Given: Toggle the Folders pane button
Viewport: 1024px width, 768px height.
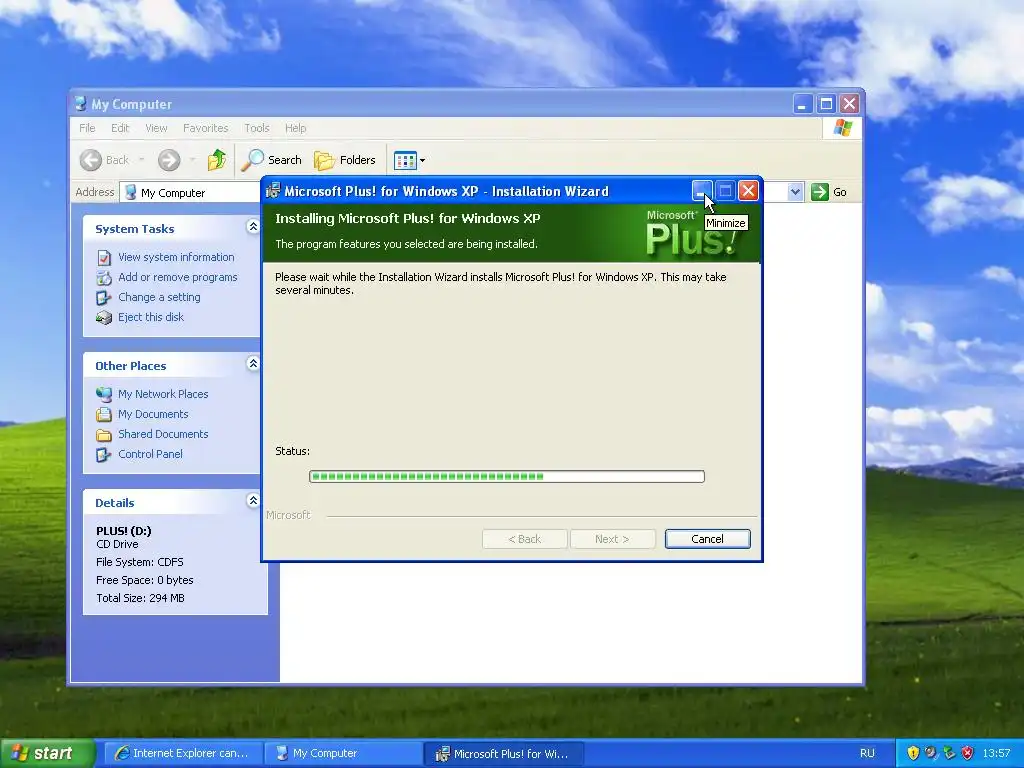Looking at the screenshot, I should [345, 159].
